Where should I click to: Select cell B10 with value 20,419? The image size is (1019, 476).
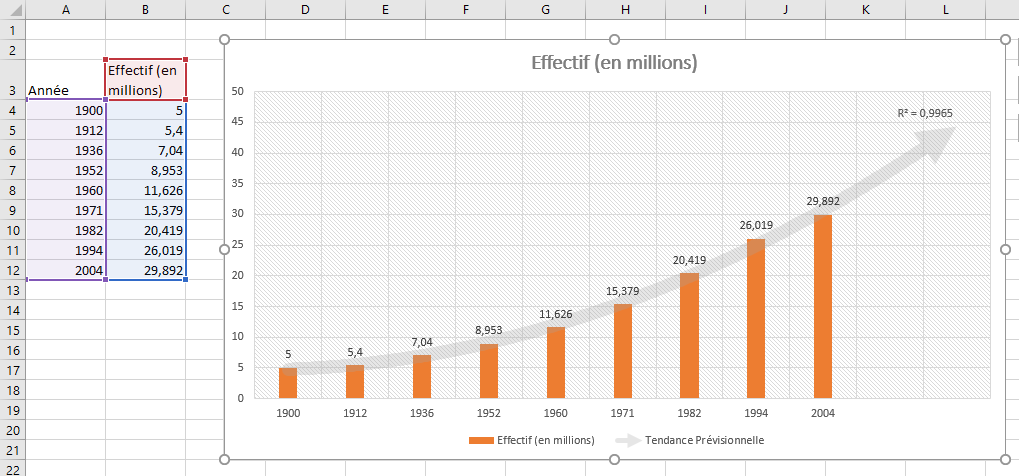[146, 230]
